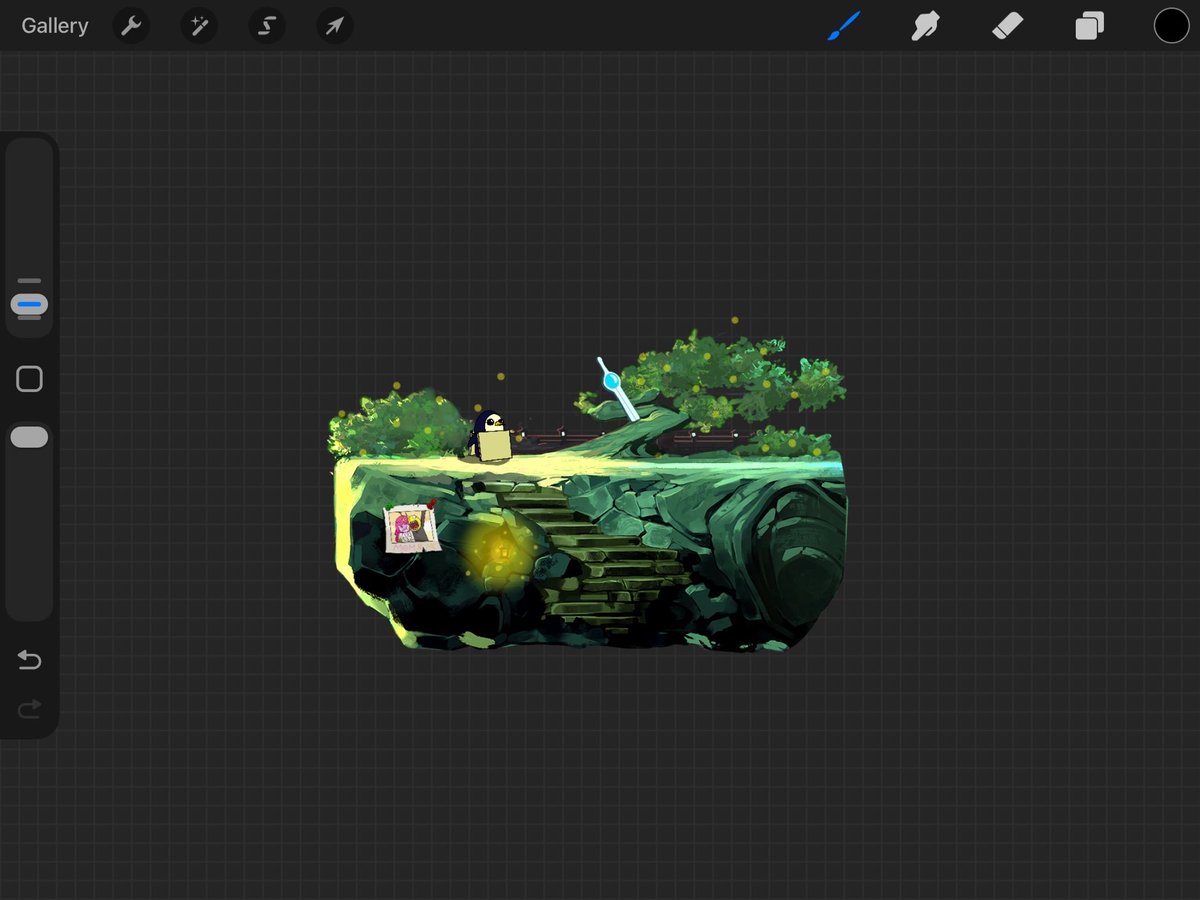Select the Smudge tool
1200x900 pixels.
pyautogui.click(x=926, y=26)
